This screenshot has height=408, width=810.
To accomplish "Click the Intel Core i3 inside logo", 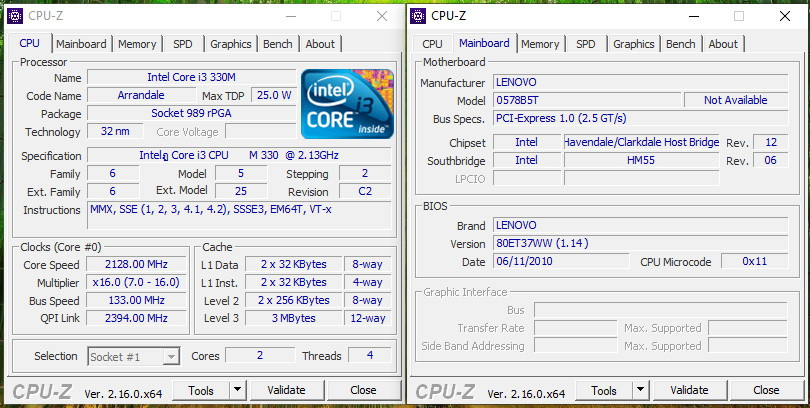I will [x=347, y=104].
